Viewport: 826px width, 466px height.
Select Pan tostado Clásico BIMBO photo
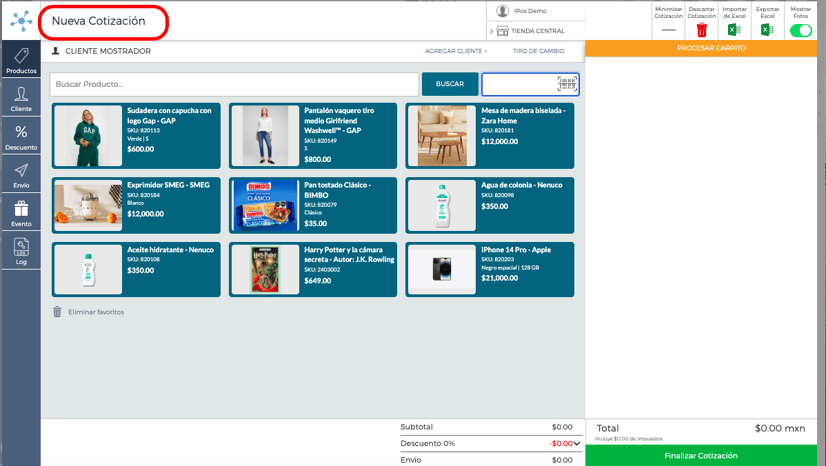265,205
